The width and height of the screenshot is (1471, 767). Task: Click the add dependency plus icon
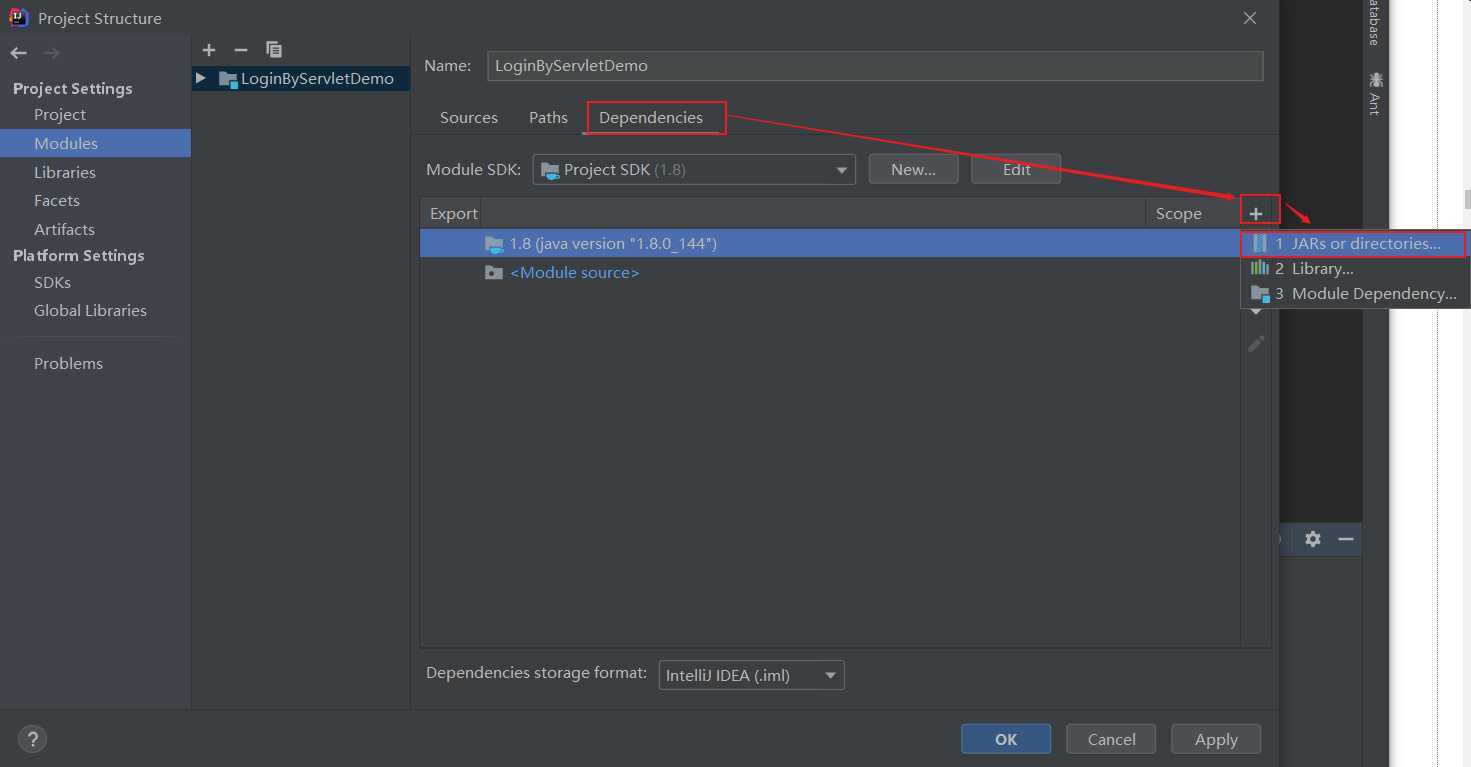click(1256, 212)
